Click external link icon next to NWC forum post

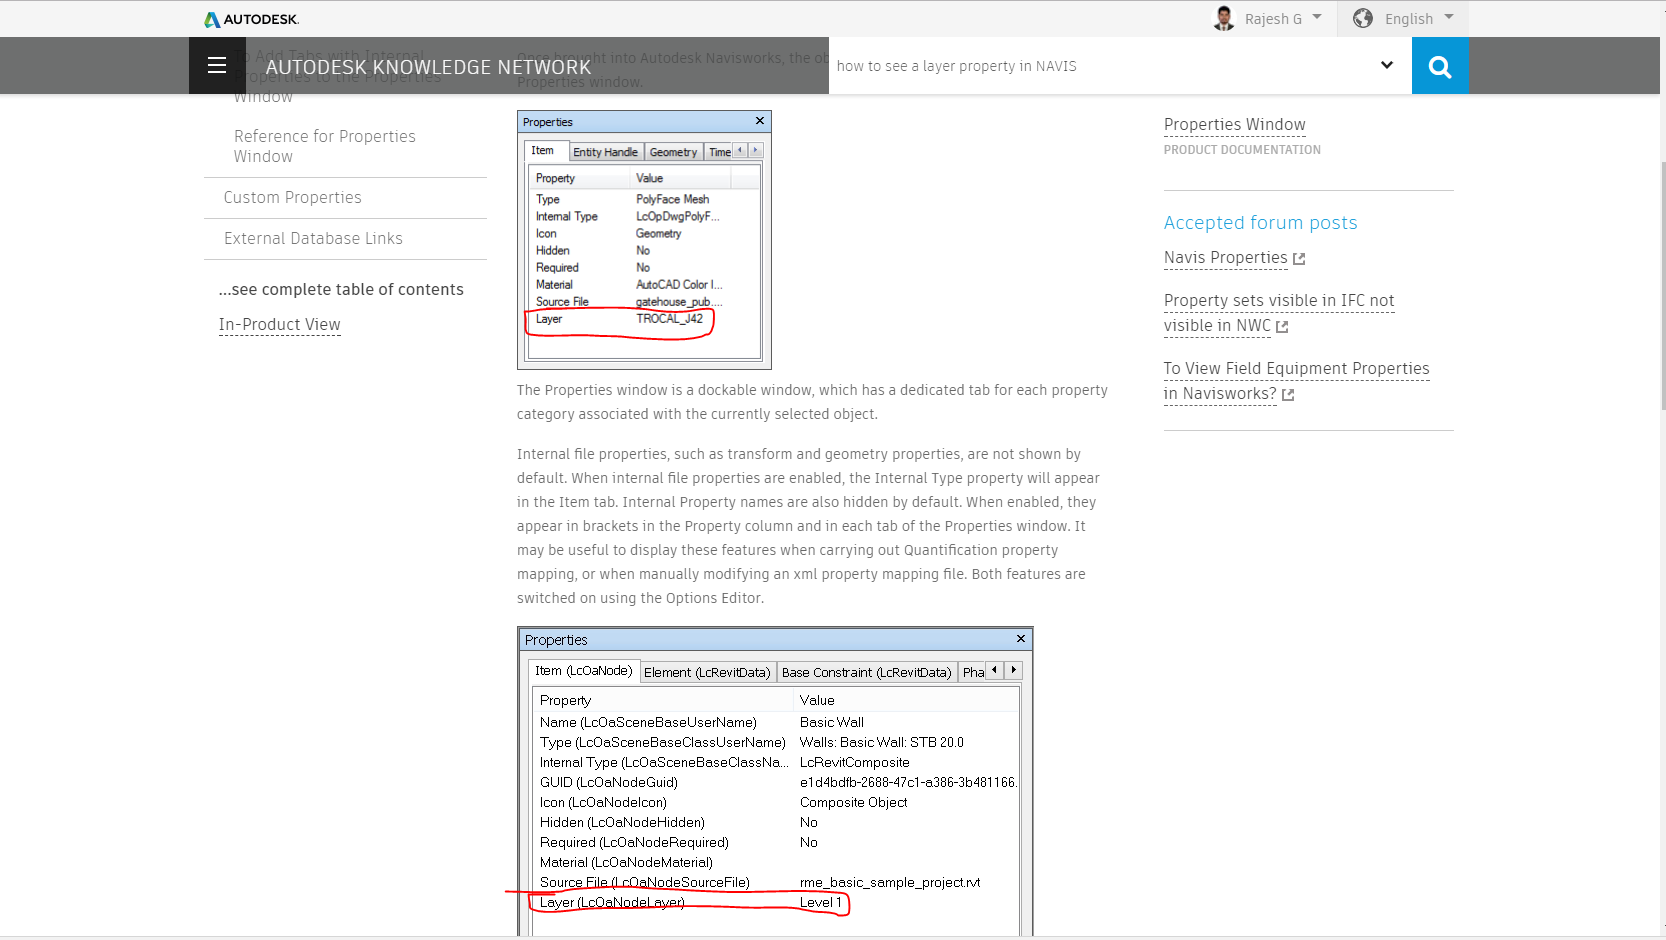pos(1282,327)
